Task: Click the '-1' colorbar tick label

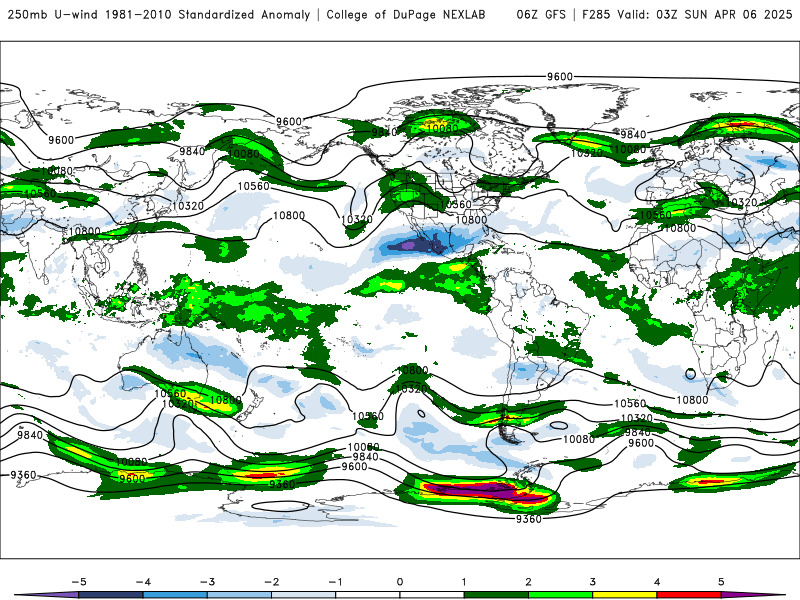Action: (336, 582)
